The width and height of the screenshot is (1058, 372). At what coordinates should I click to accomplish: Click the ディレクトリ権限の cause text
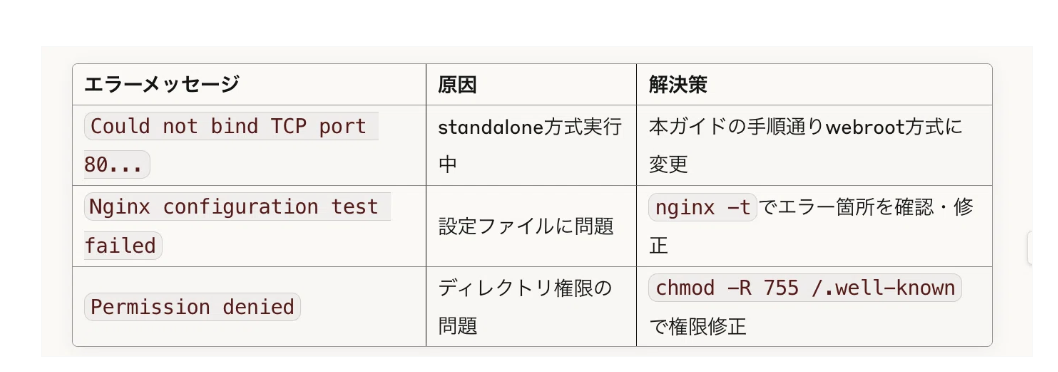click(524, 288)
